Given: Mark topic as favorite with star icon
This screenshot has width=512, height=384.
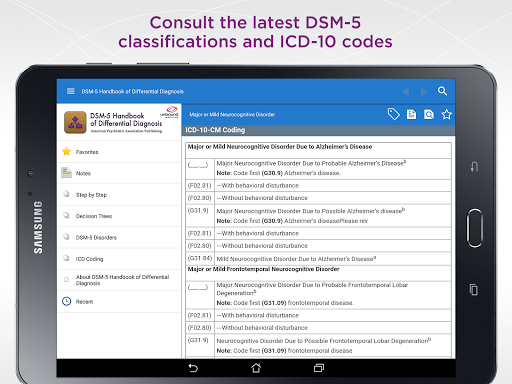Looking at the screenshot, I should [x=447, y=114].
